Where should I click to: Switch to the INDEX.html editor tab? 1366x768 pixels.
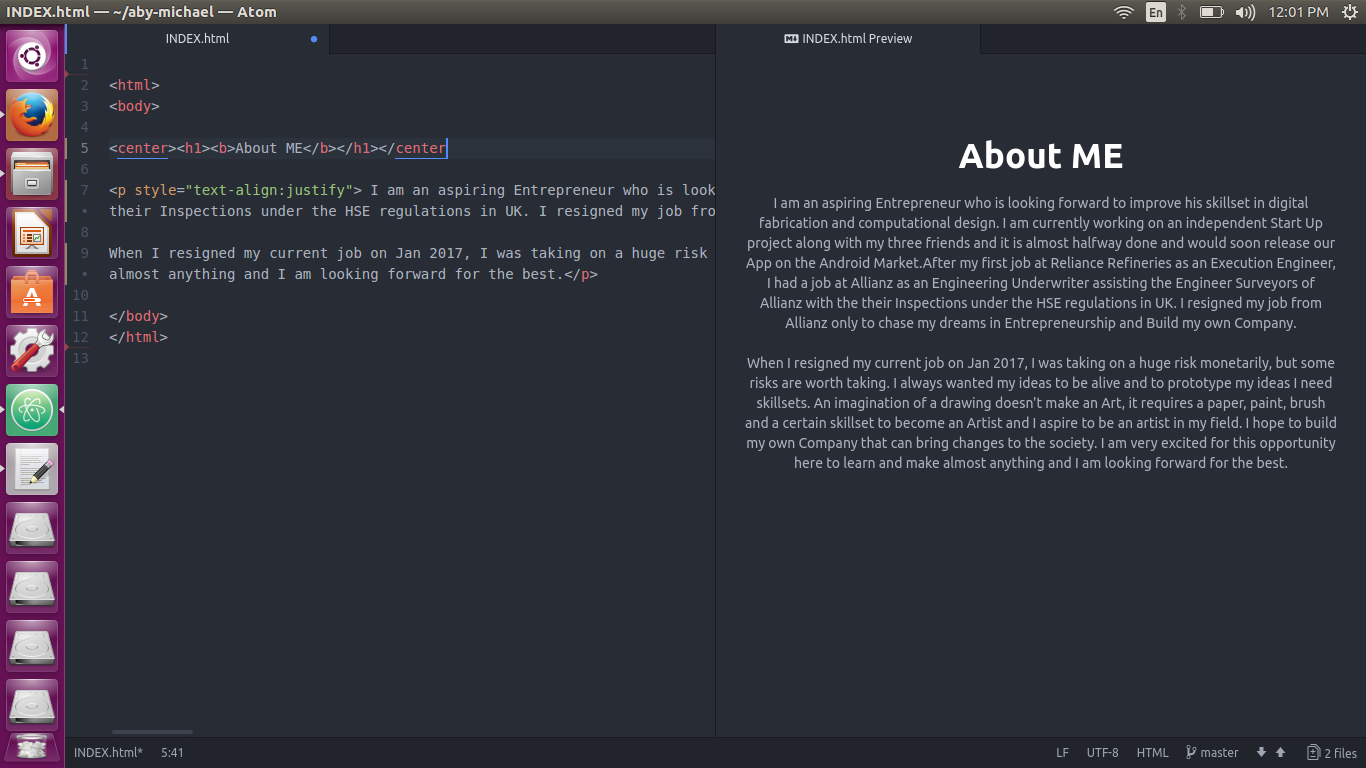pyautogui.click(x=197, y=39)
